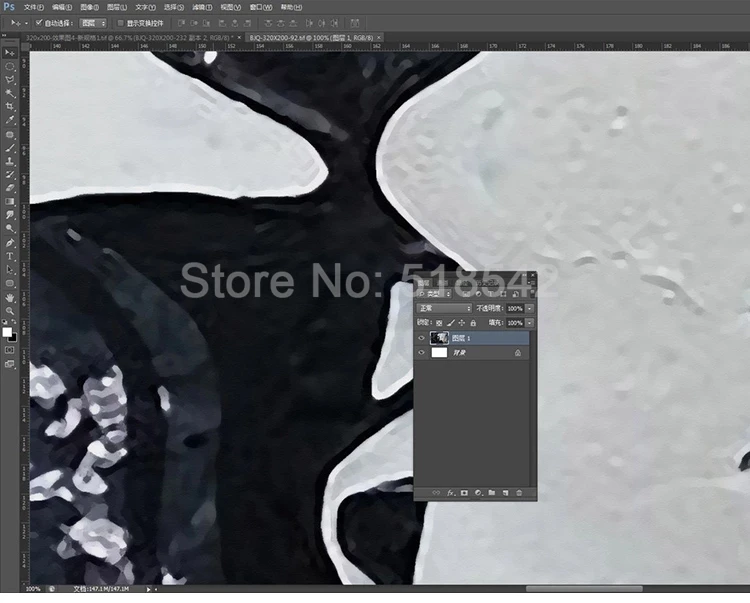Select the Hand tool

[x=10, y=298]
